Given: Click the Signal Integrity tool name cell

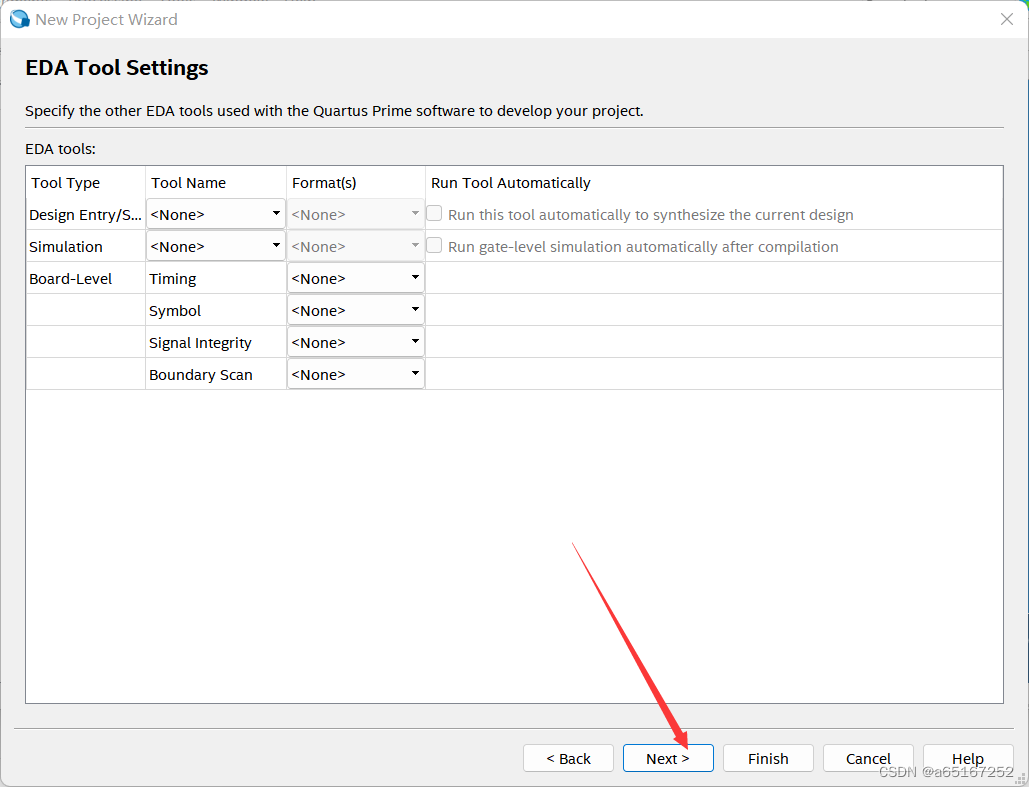Looking at the screenshot, I should [x=216, y=343].
